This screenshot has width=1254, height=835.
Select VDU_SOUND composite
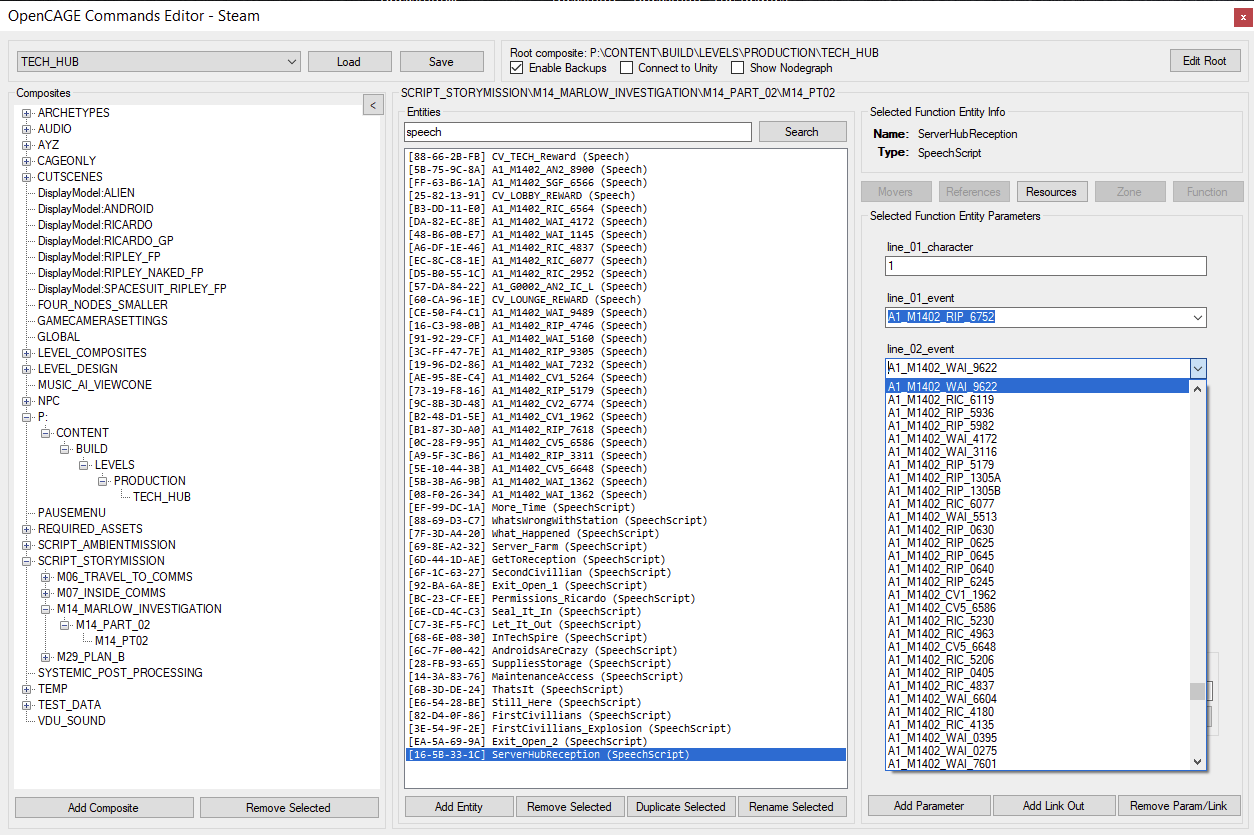pos(72,721)
